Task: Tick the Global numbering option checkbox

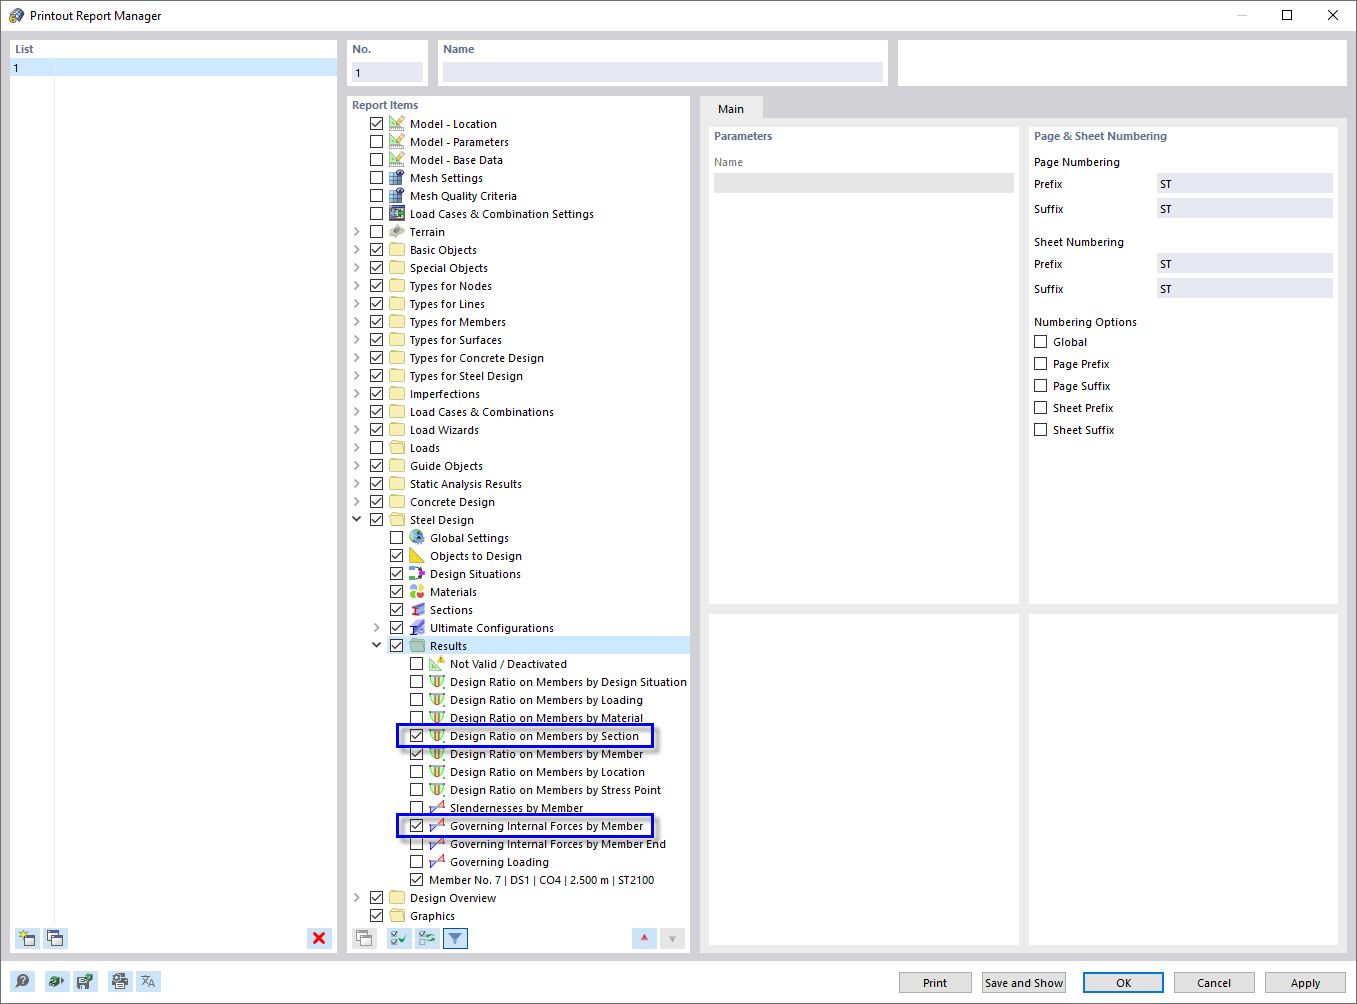Action: click(x=1041, y=342)
